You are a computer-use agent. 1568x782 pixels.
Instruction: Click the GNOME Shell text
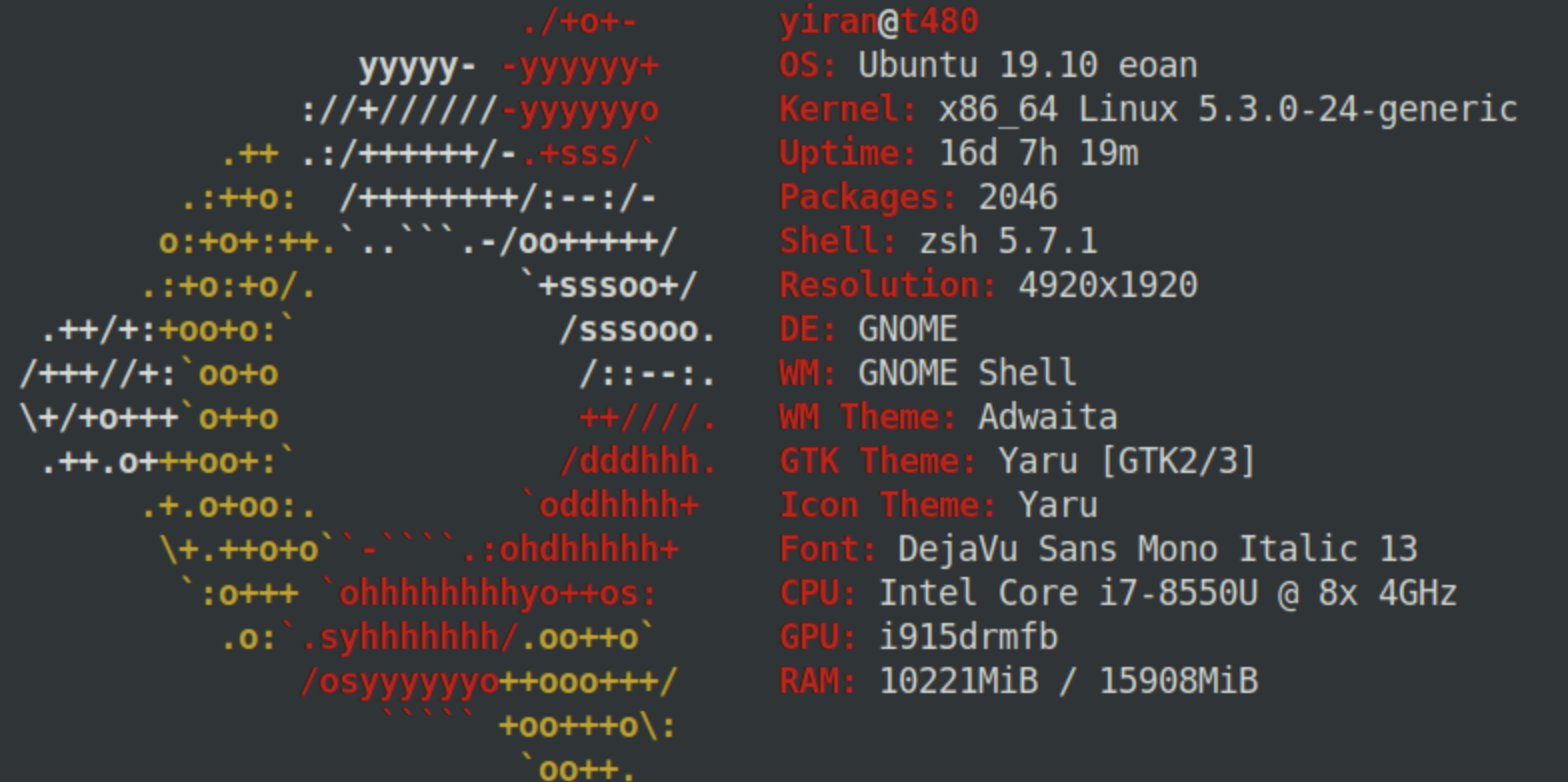(967, 373)
